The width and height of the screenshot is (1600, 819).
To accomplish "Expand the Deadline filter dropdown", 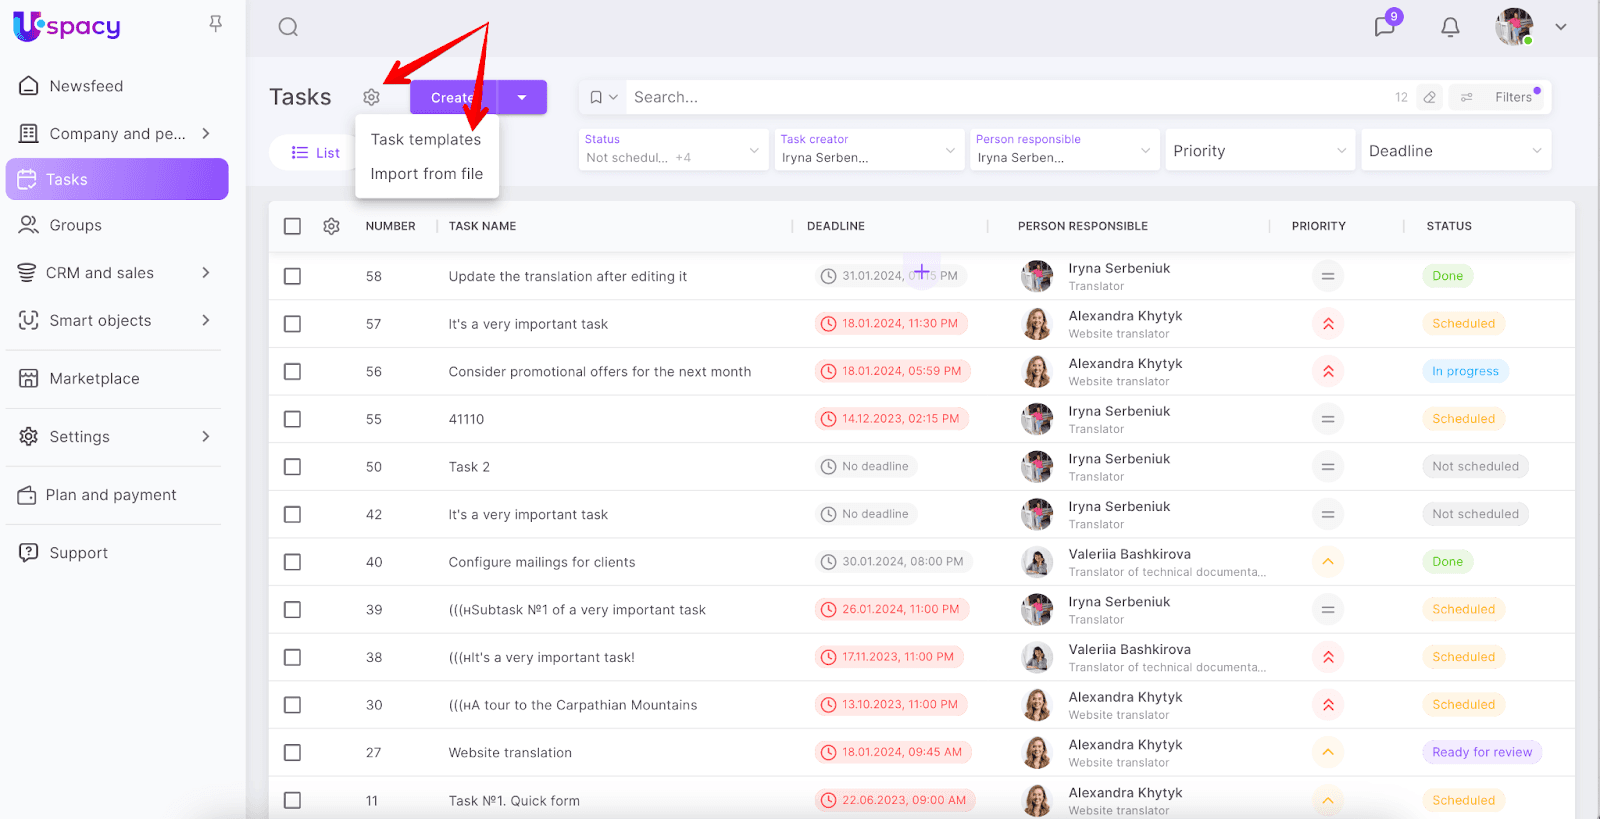I will (1455, 151).
